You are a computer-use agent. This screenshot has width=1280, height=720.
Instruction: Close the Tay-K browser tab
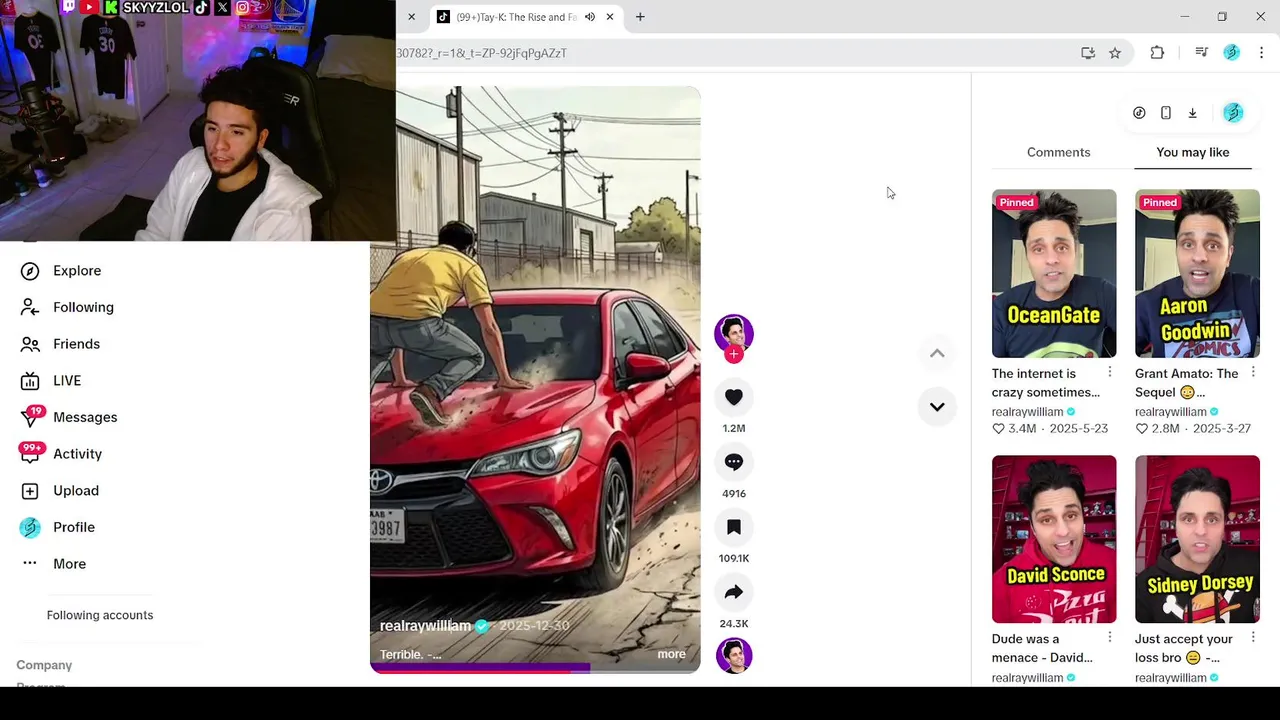610,17
